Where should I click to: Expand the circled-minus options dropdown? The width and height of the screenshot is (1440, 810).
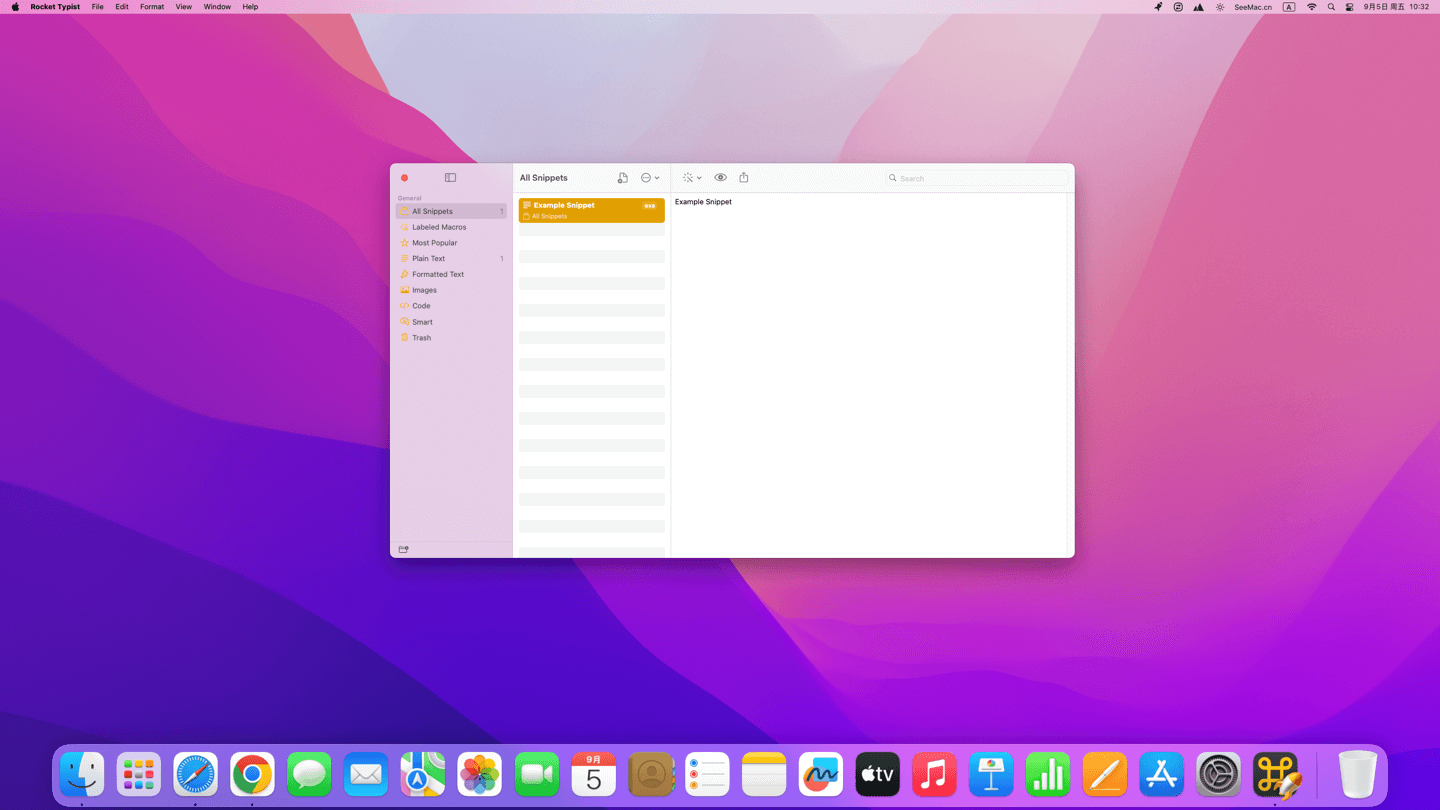click(x=650, y=178)
